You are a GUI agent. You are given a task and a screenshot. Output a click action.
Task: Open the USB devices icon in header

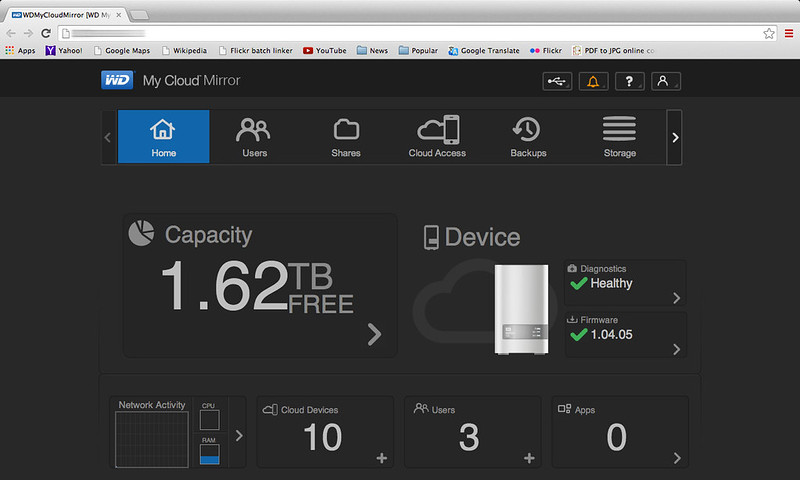click(x=557, y=82)
